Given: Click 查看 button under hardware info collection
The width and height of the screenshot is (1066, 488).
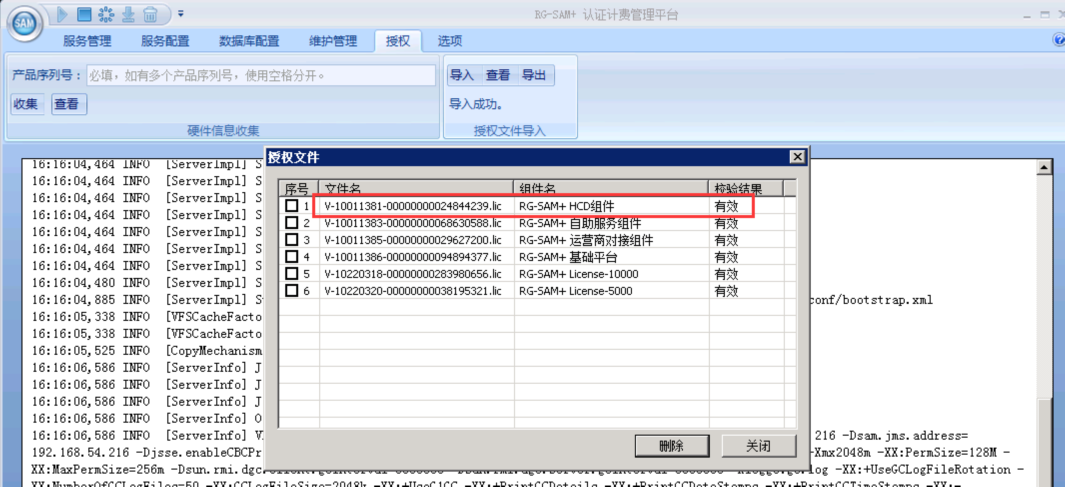Looking at the screenshot, I should click(69, 104).
